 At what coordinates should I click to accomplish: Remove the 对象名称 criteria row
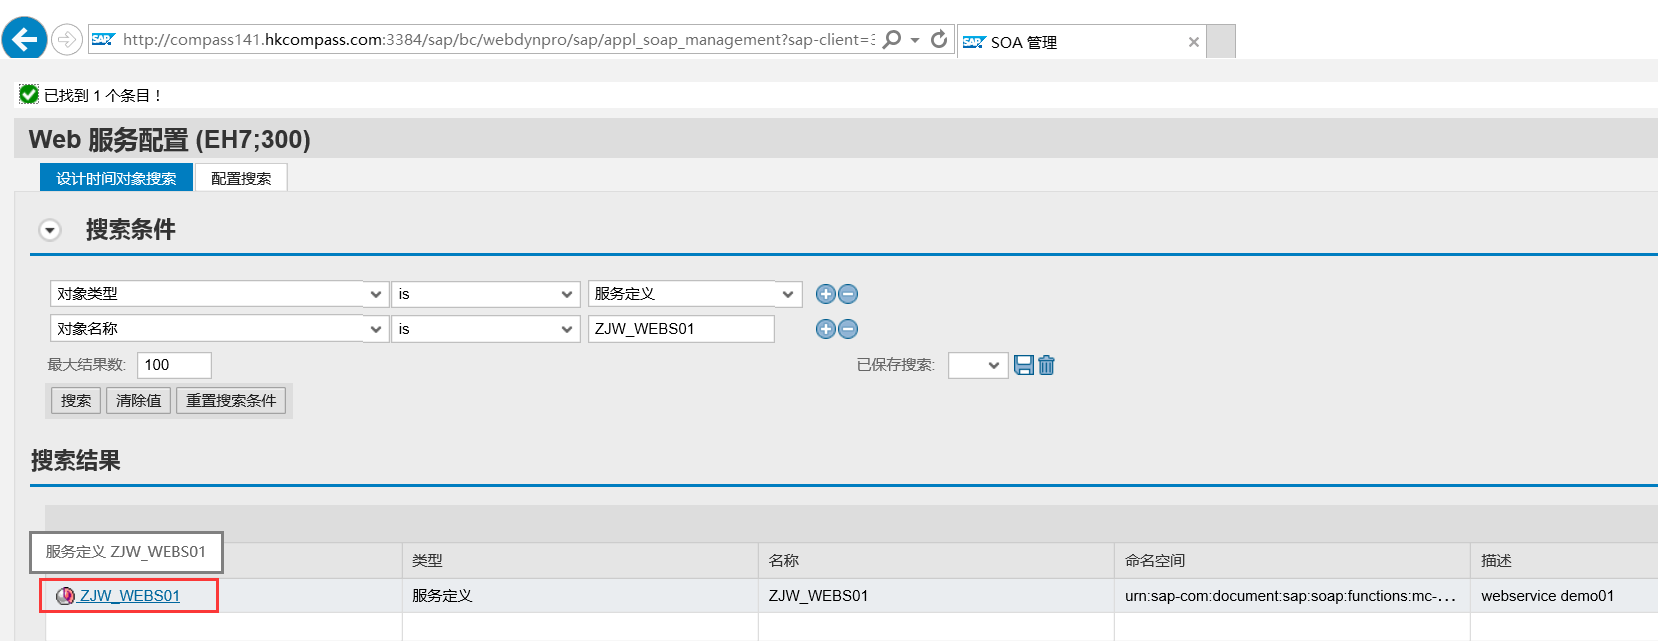pyautogui.click(x=848, y=329)
